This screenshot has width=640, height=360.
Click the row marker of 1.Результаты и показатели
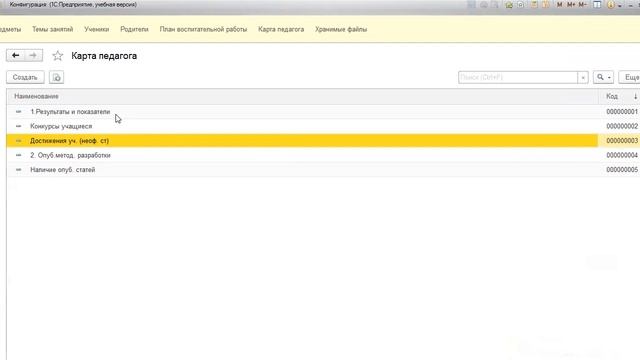click(18, 111)
